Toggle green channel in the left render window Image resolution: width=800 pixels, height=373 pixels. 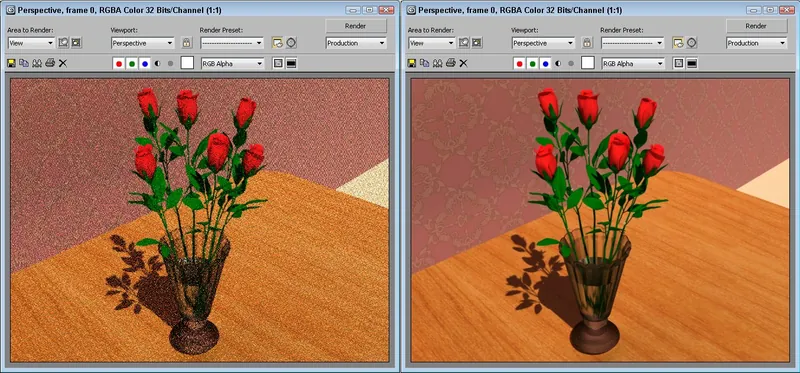coord(132,63)
